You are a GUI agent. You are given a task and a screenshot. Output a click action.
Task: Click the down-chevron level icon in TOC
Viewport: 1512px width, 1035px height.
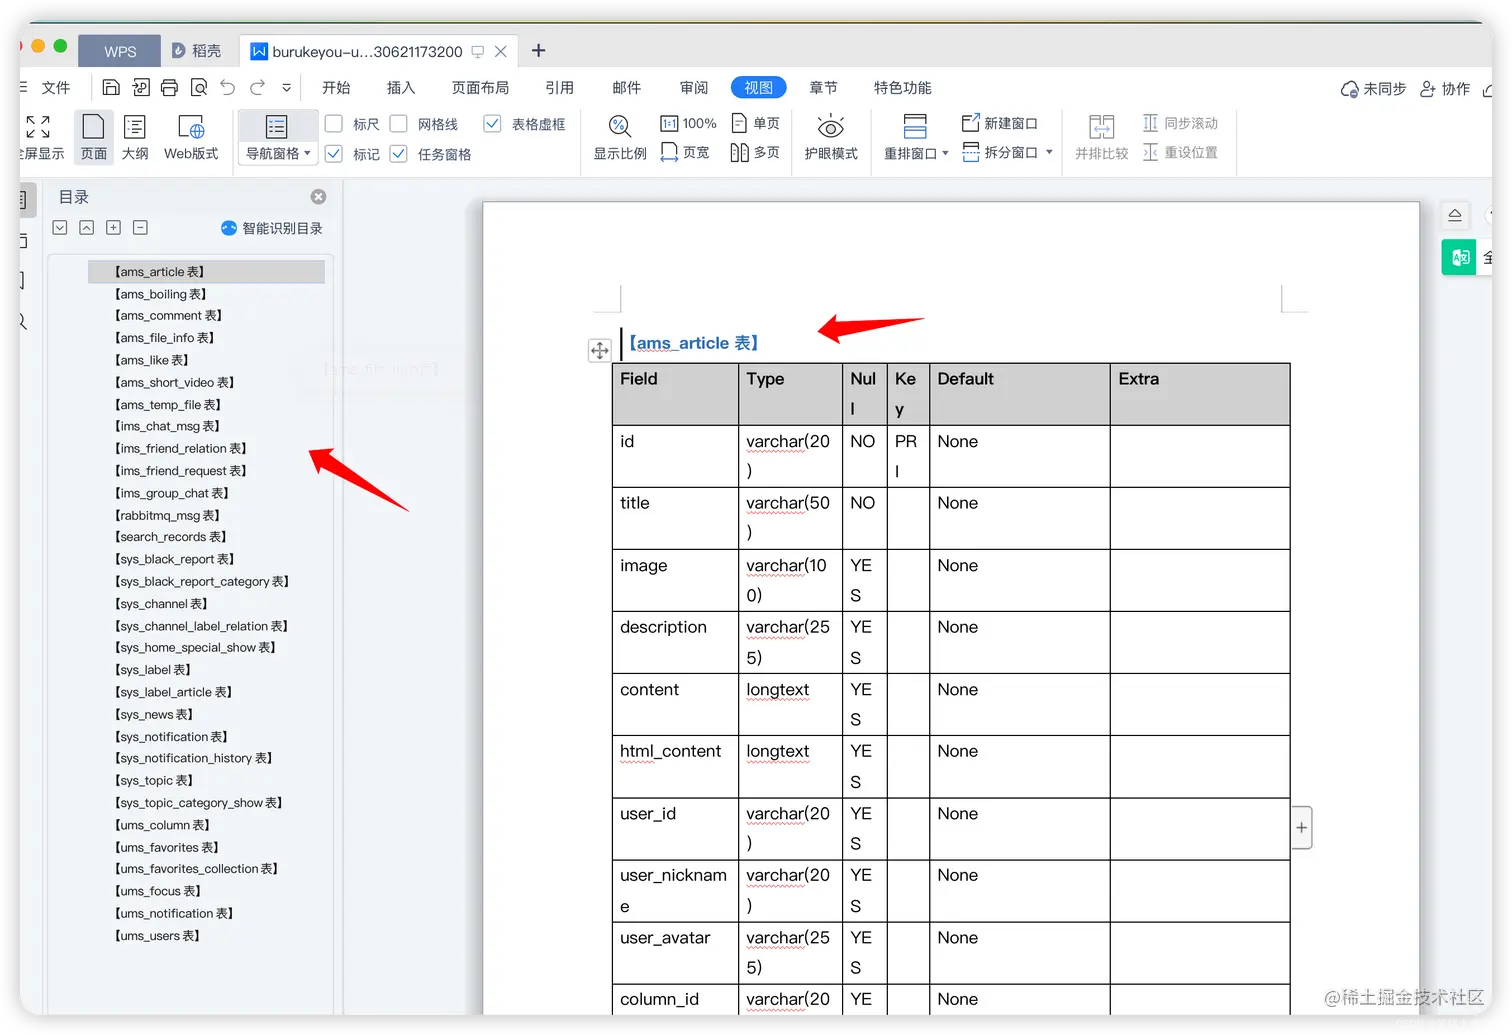60,228
